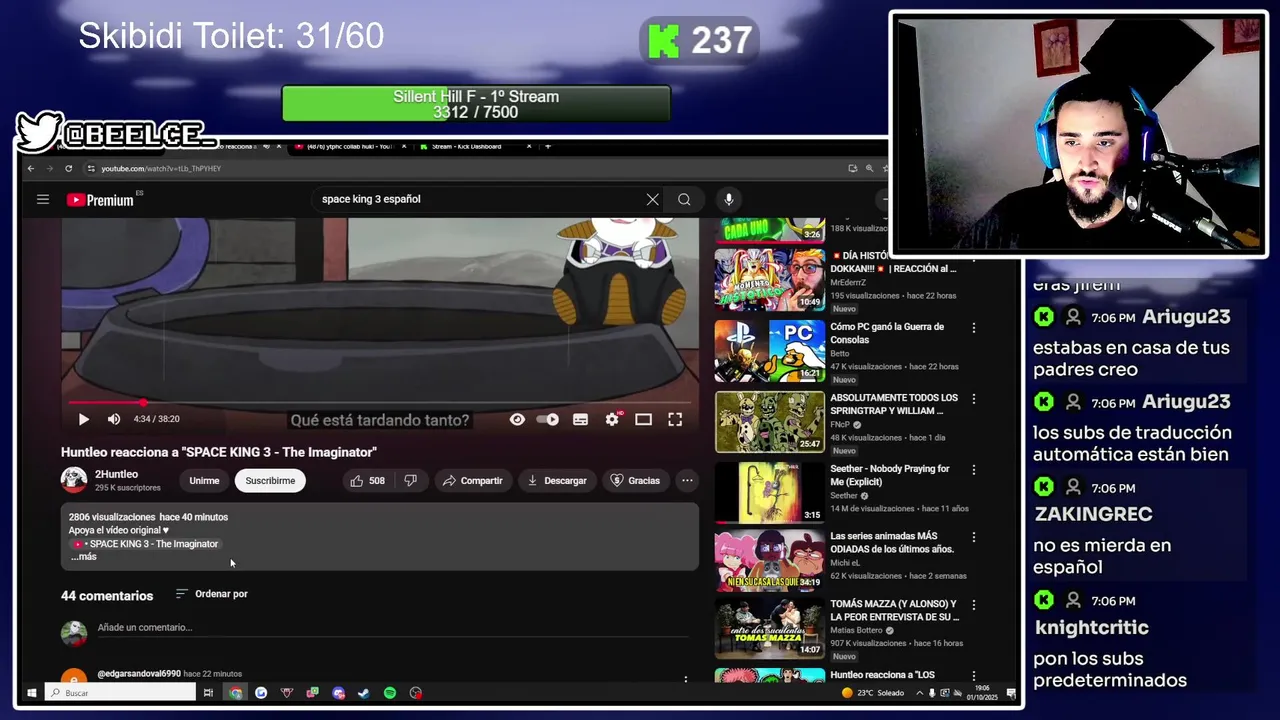Share the video via Compartir
Screen dimensions: 1280x720
[x=472, y=481]
